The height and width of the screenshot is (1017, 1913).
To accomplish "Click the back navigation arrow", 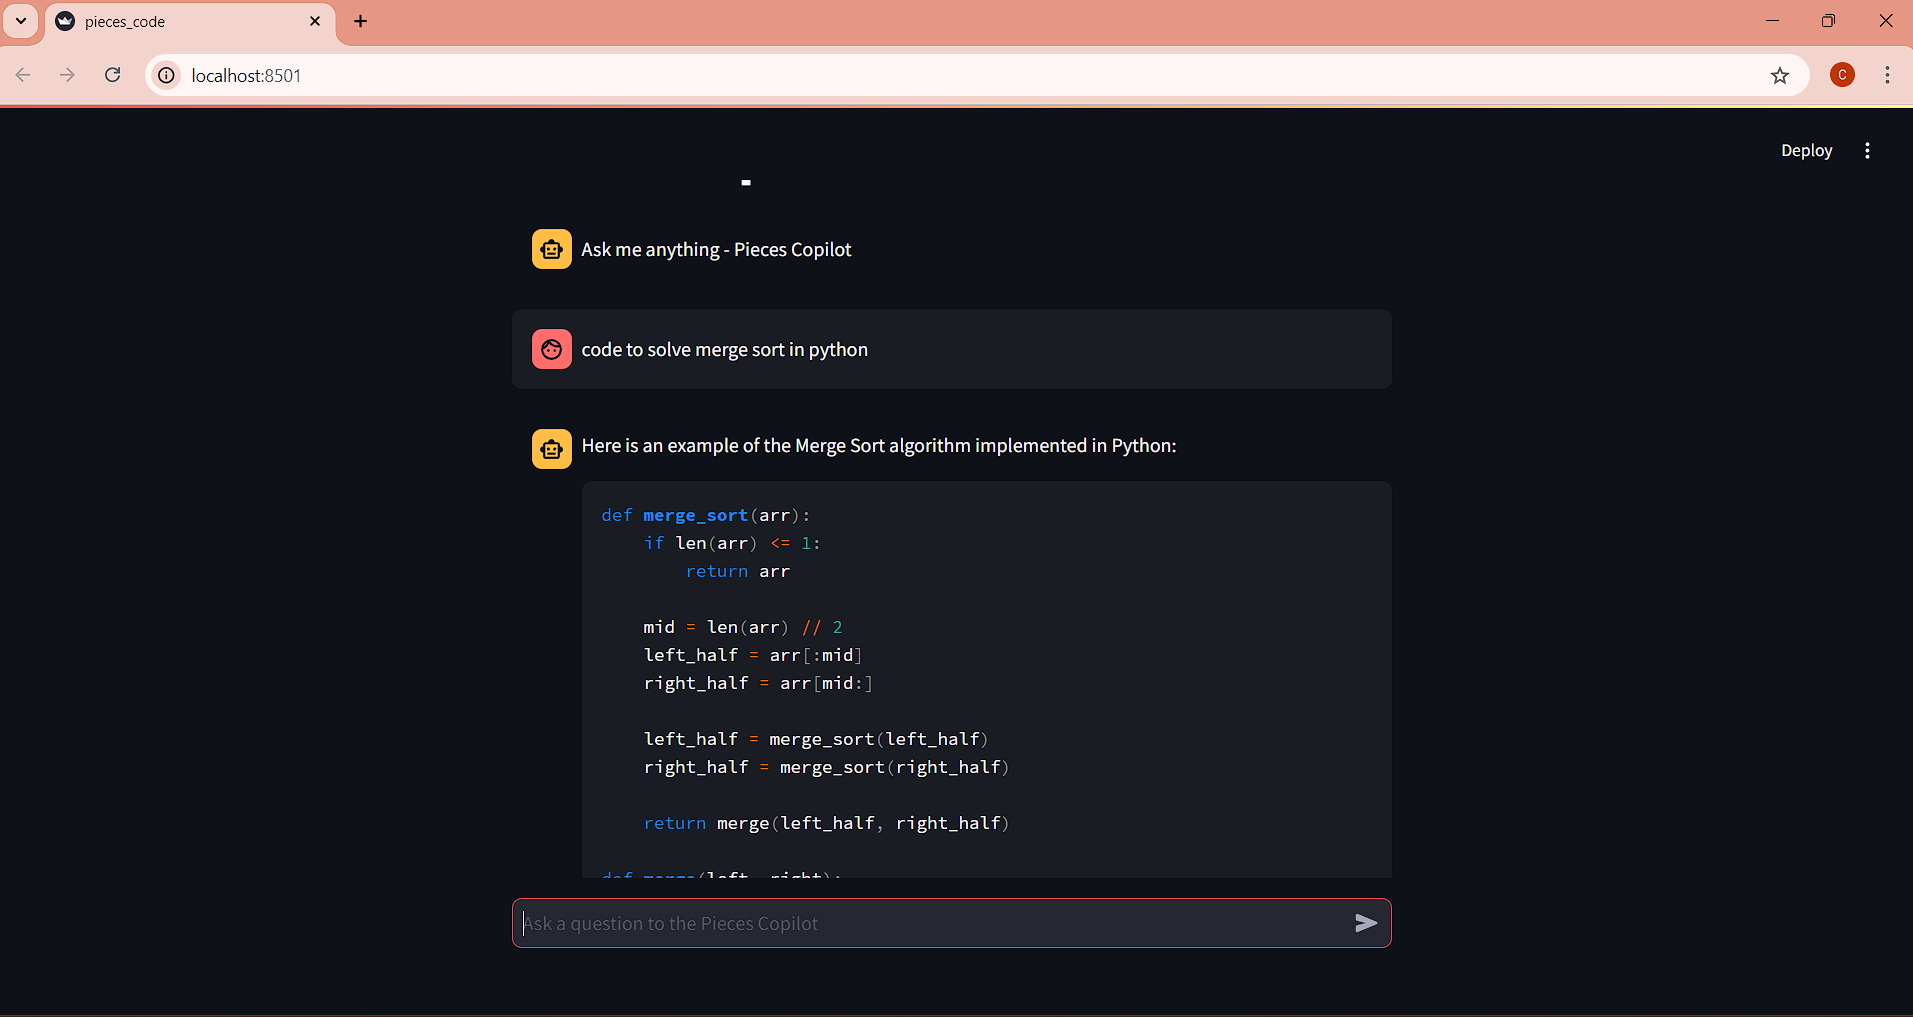I will pos(22,75).
